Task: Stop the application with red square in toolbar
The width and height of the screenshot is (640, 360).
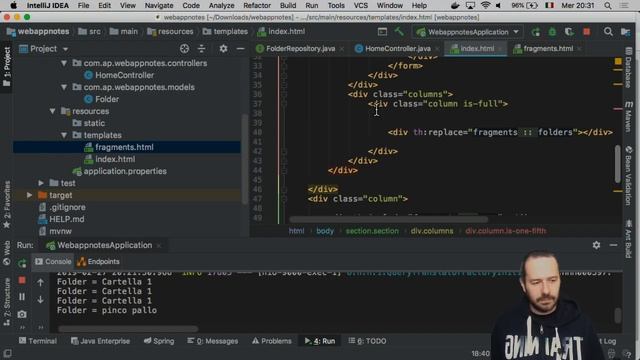Action: (x=587, y=32)
